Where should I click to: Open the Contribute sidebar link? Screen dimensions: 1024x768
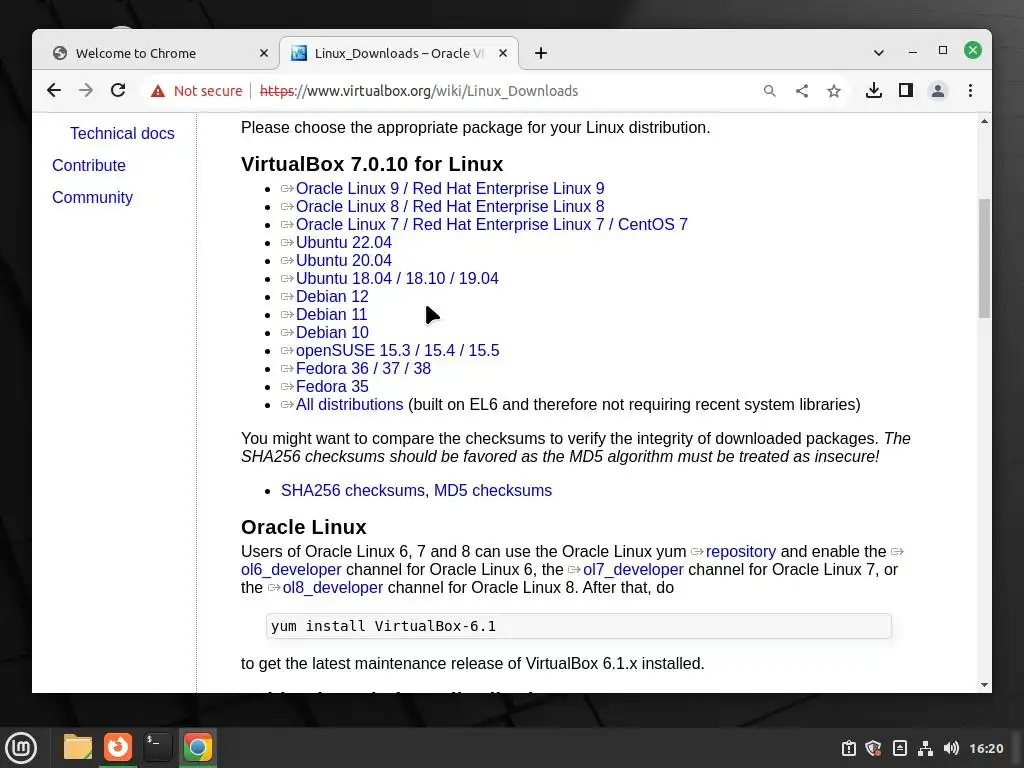tap(89, 165)
